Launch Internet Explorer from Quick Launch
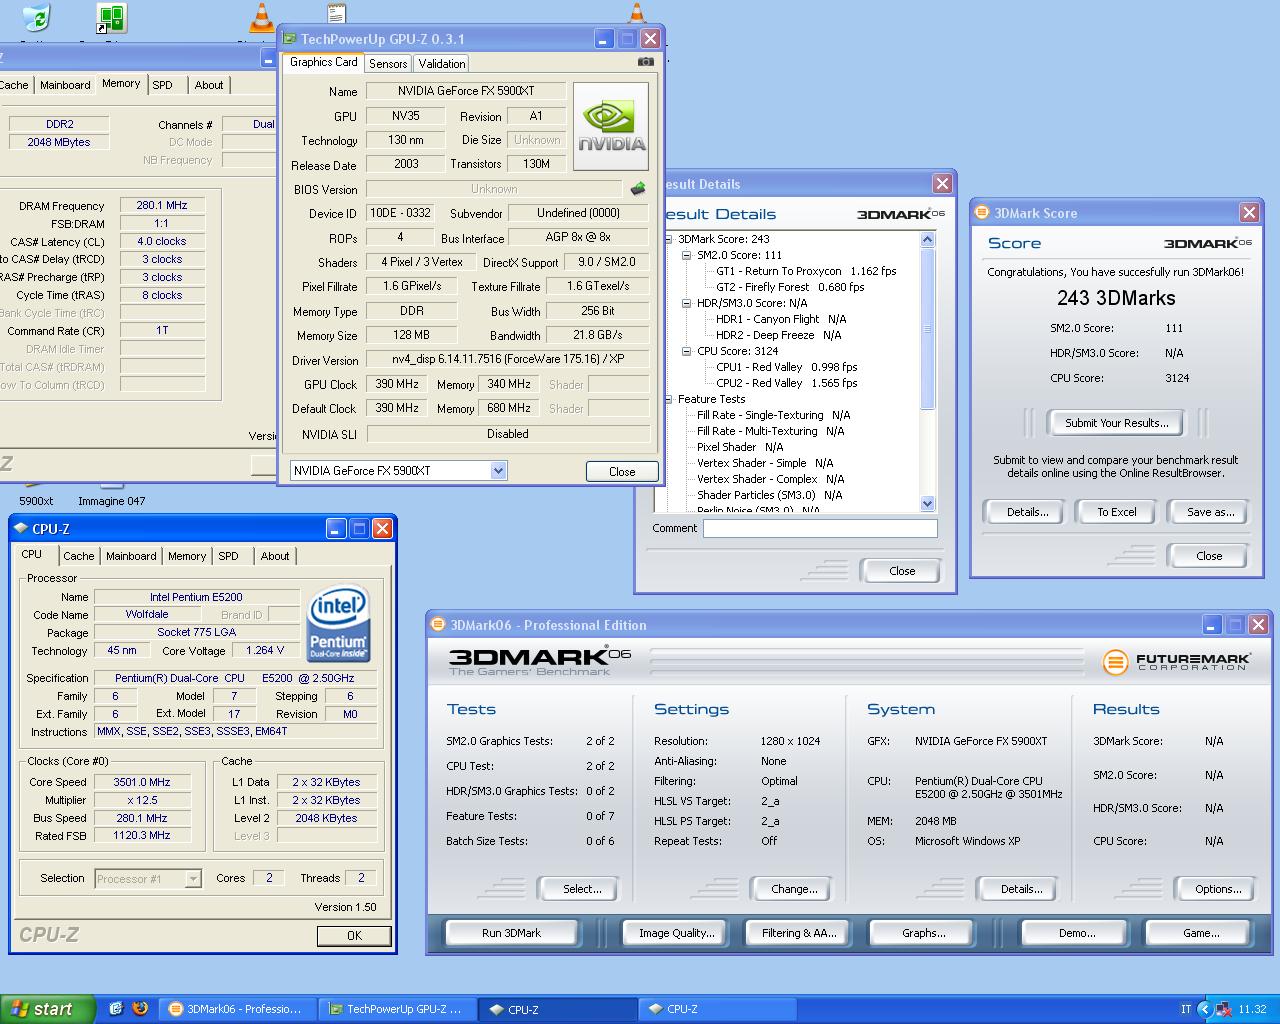Image resolution: width=1280 pixels, height=1024 pixels. pos(116,1009)
